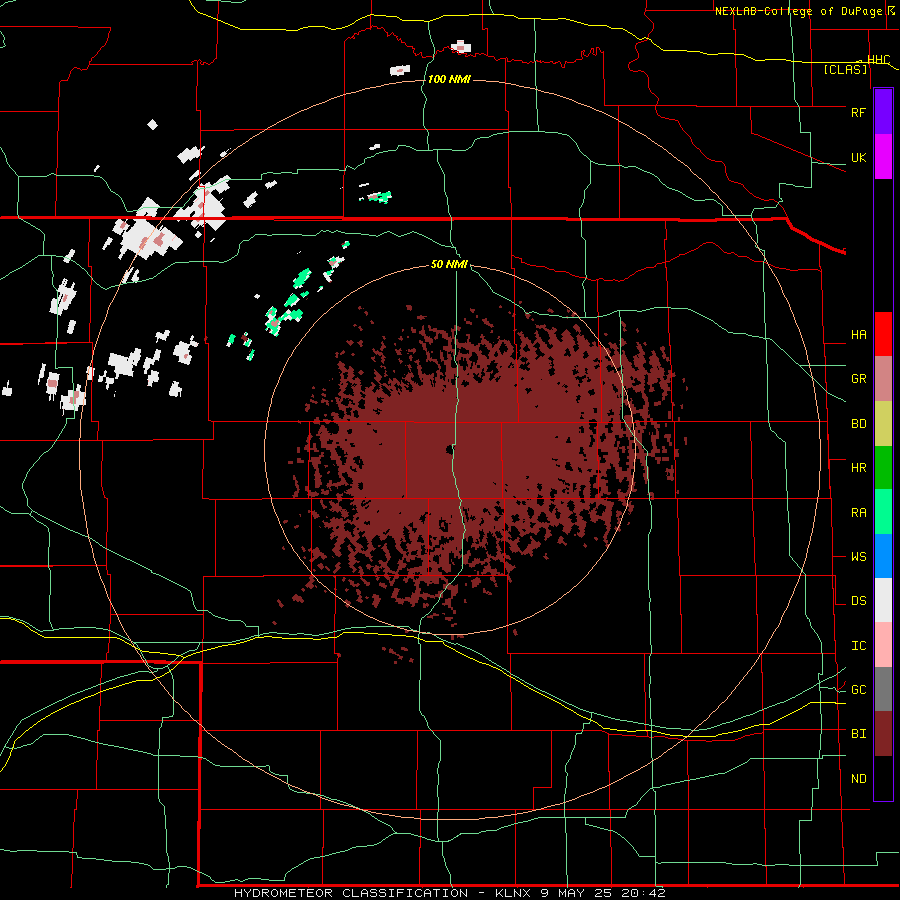Click the UK legend label
Viewport: 900px width, 900px height.
pyautogui.click(x=858, y=157)
